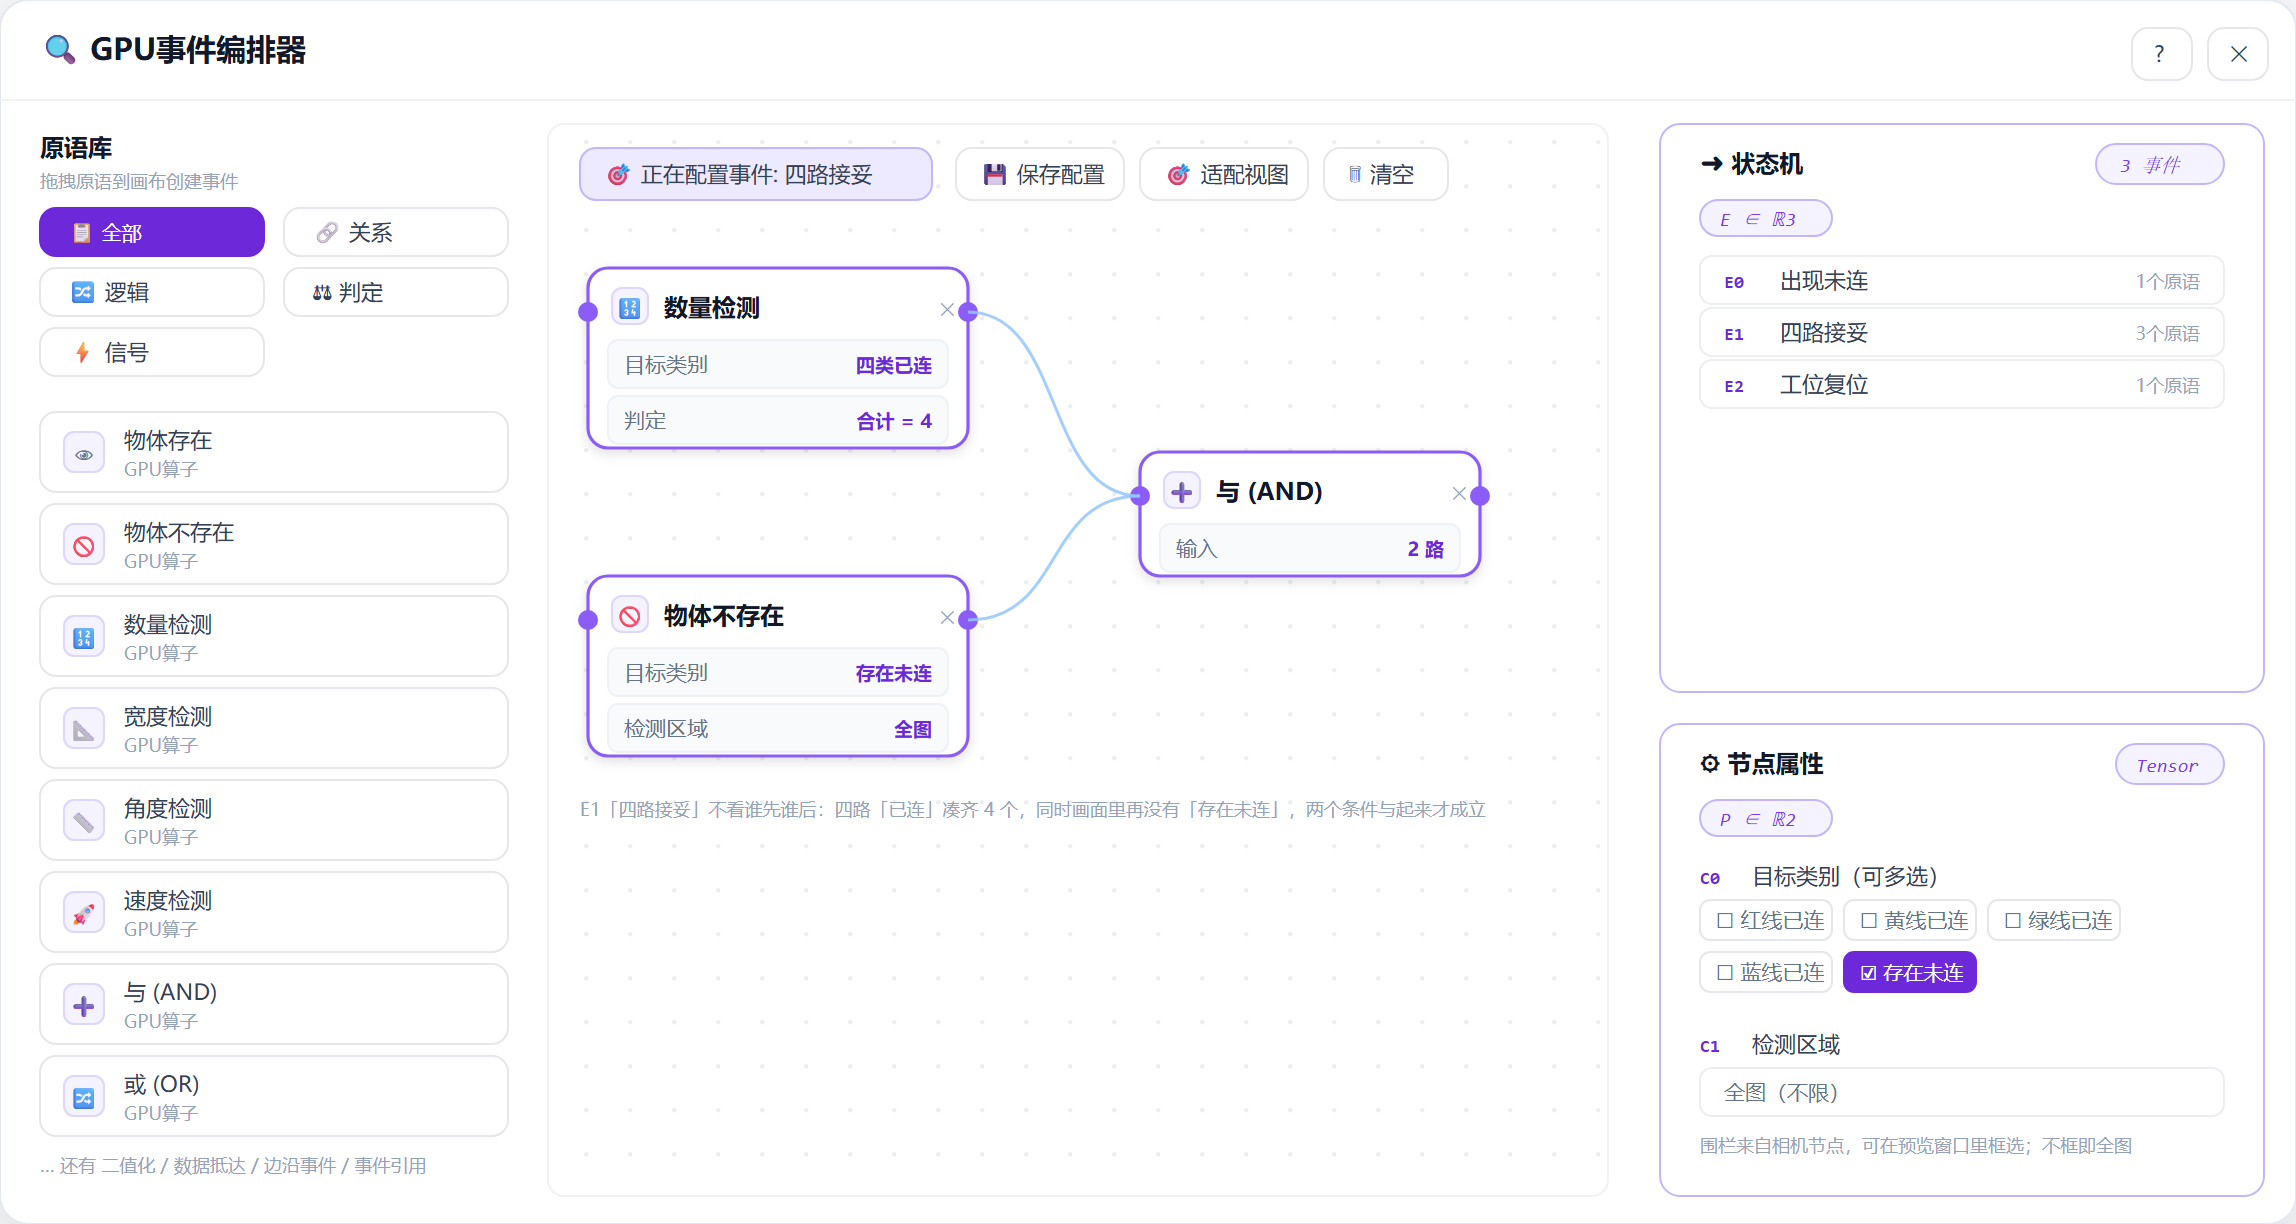Click the eye icon of 物体存在 primitive
The image size is (2296, 1224).
(84, 453)
